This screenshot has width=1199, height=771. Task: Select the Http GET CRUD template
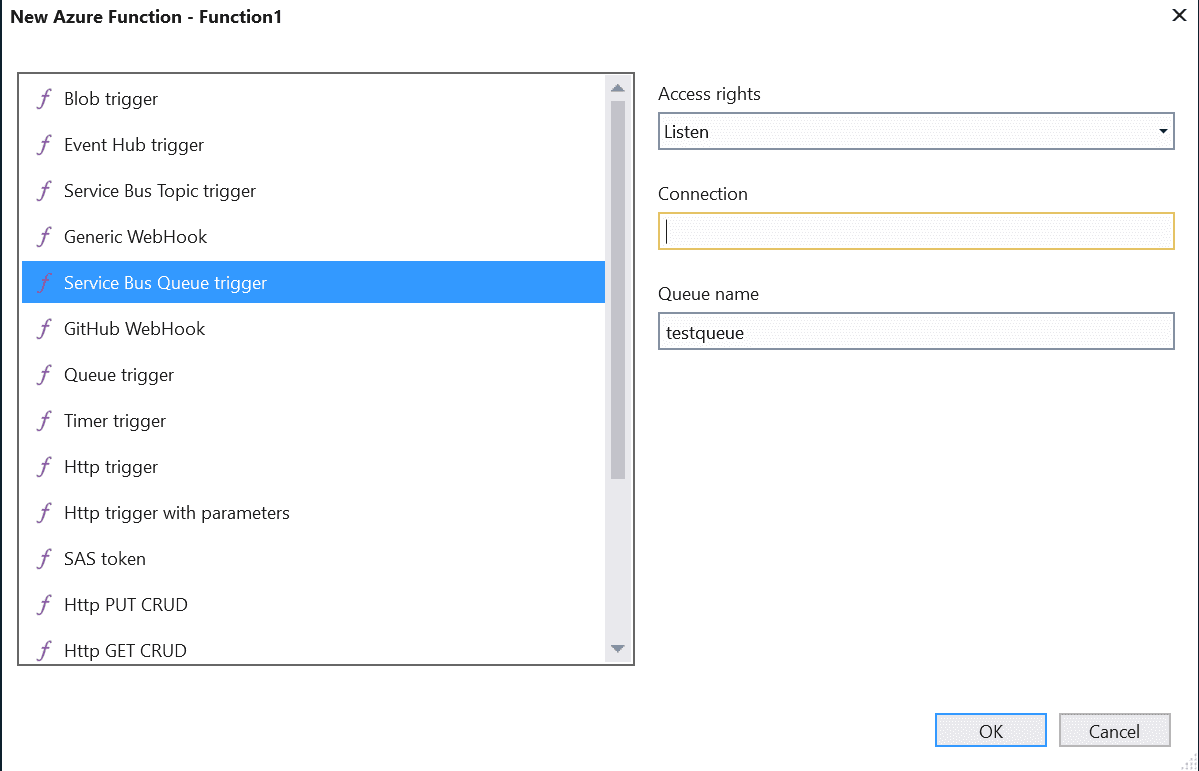click(314, 648)
